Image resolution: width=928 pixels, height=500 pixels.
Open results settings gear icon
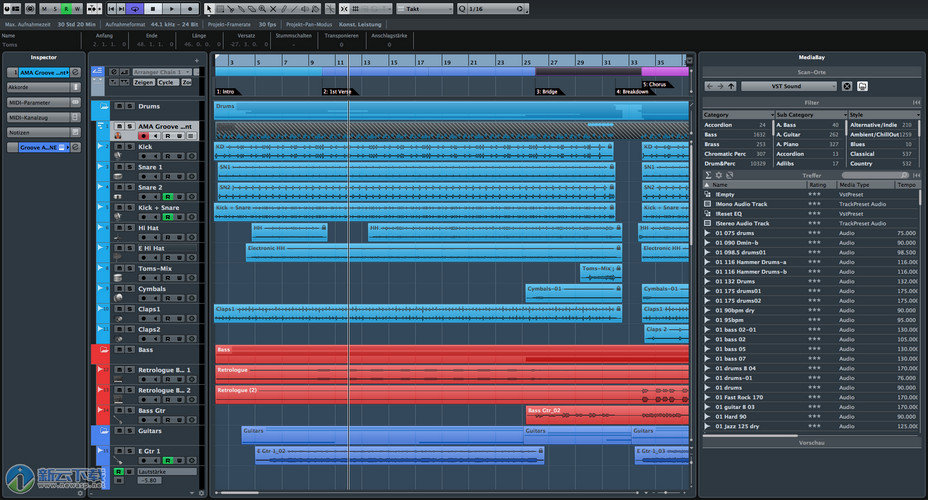(x=718, y=175)
